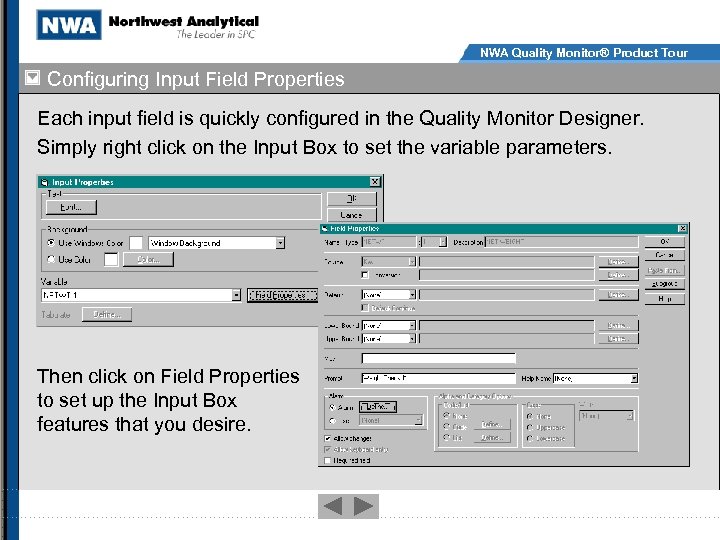This screenshot has width=720, height=540.
Task: Click the Field Properties button
Action: coord(282,295)
